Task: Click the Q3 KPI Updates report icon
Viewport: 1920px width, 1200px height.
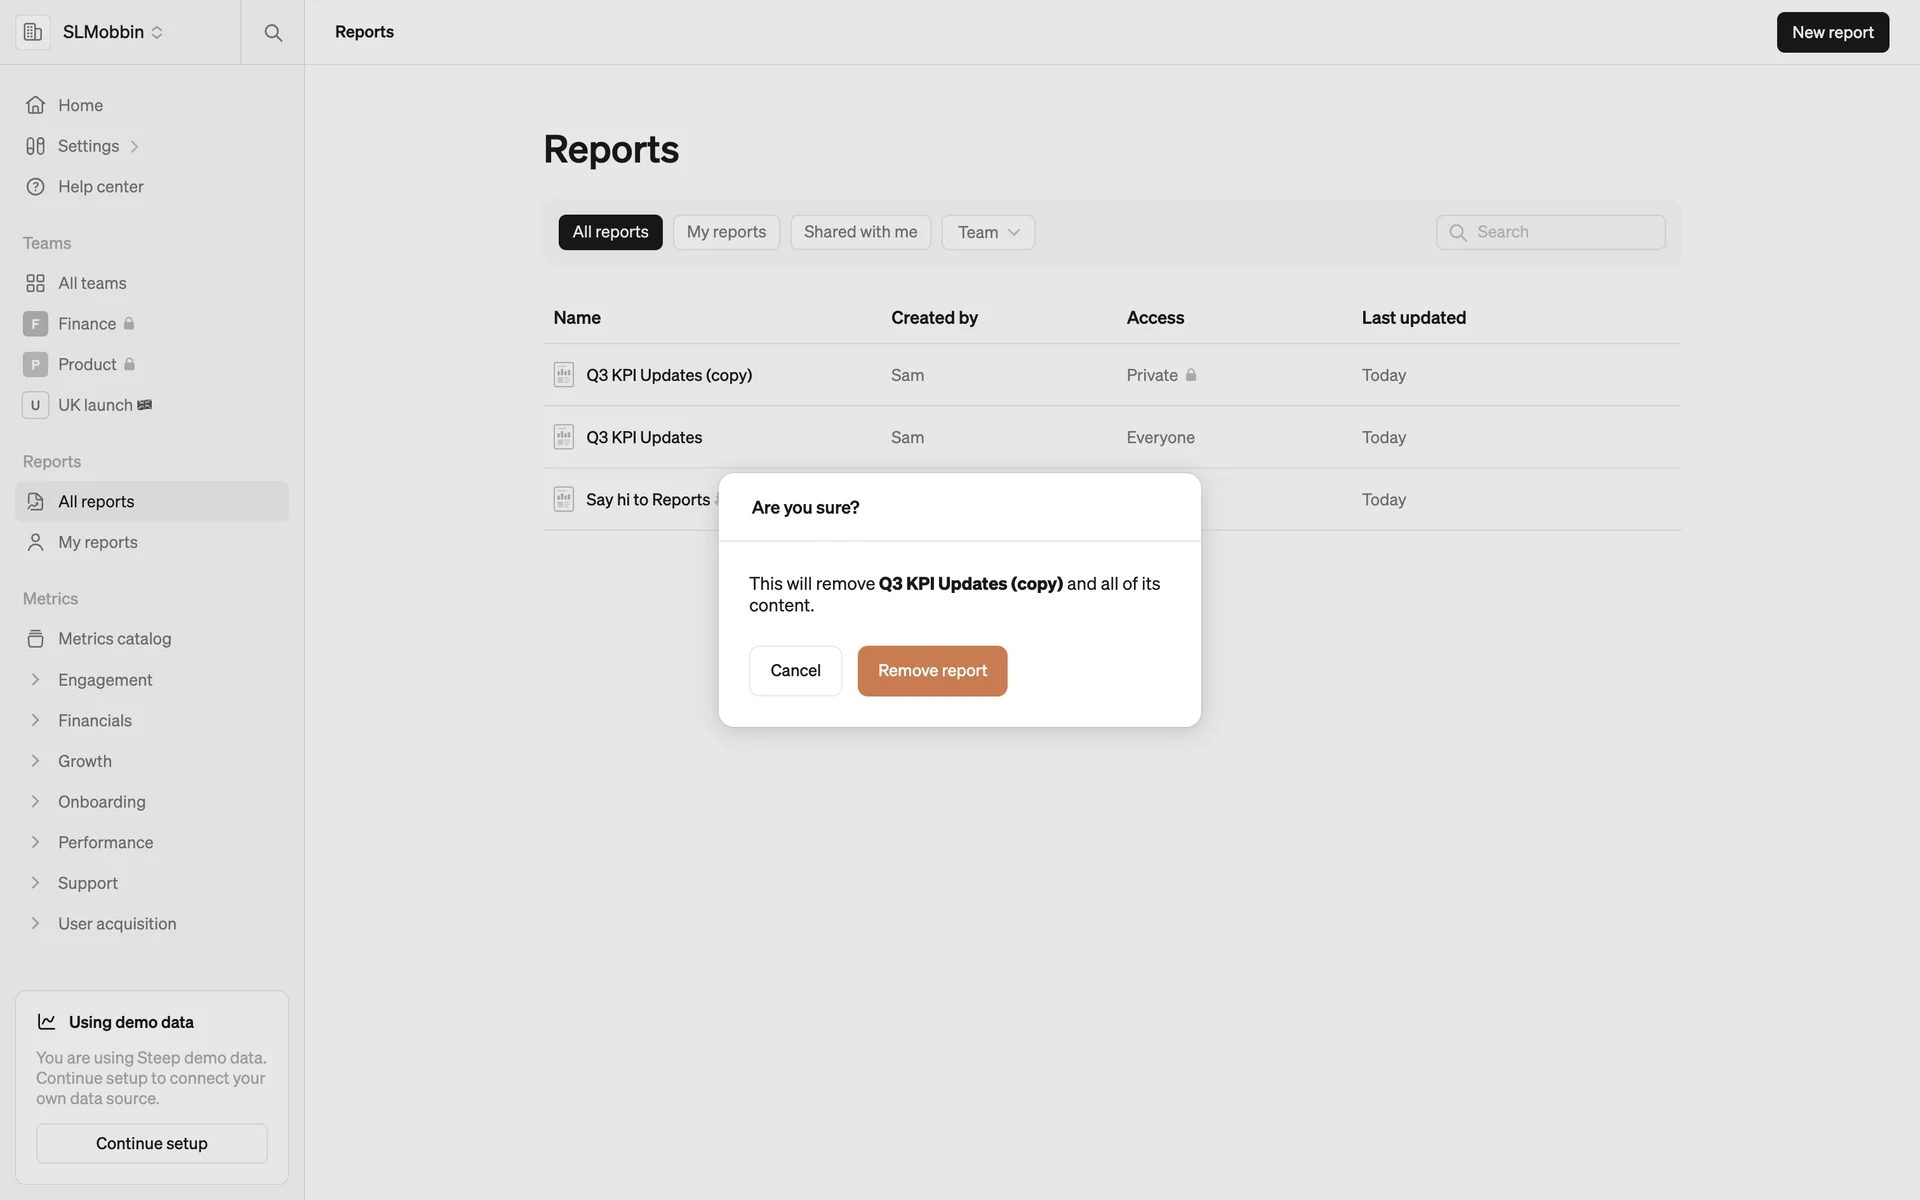Action: click(564, 437)
